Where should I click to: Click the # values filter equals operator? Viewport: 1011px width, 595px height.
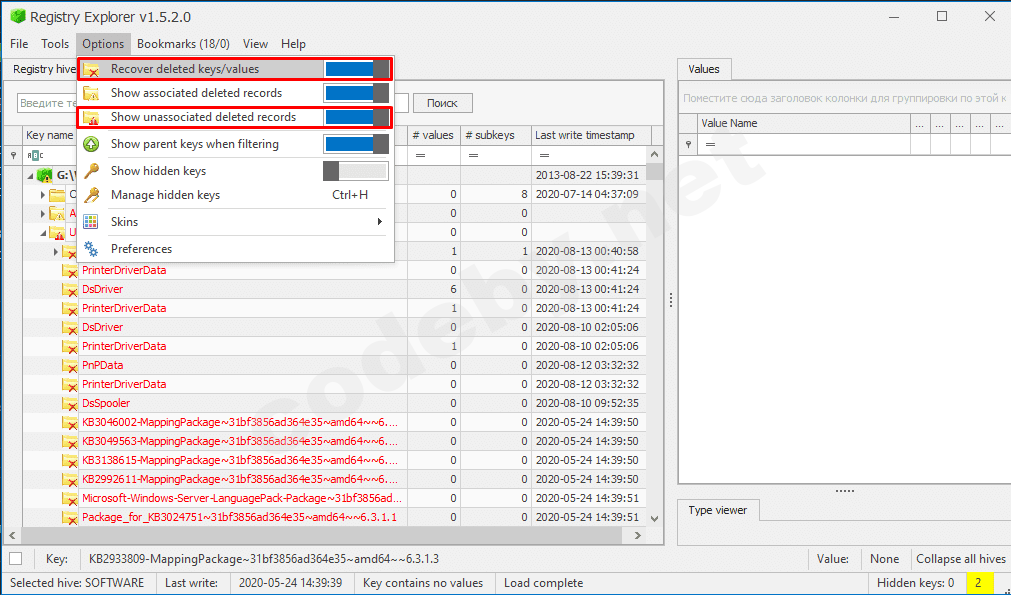click(421, 155)
